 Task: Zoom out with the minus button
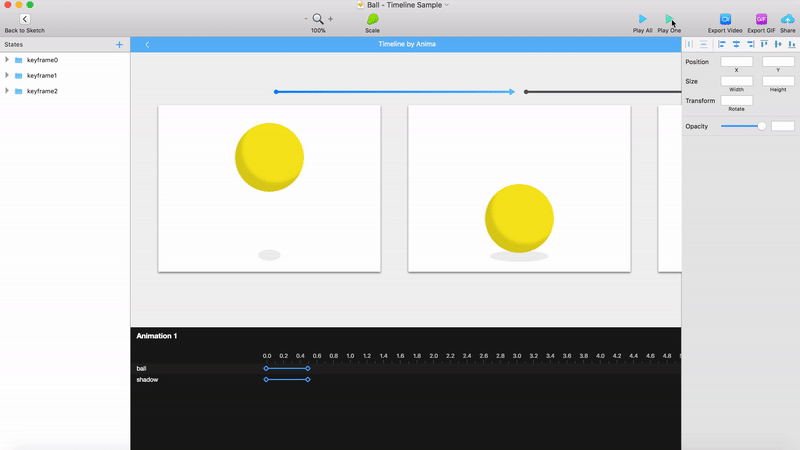click(306, 19)
